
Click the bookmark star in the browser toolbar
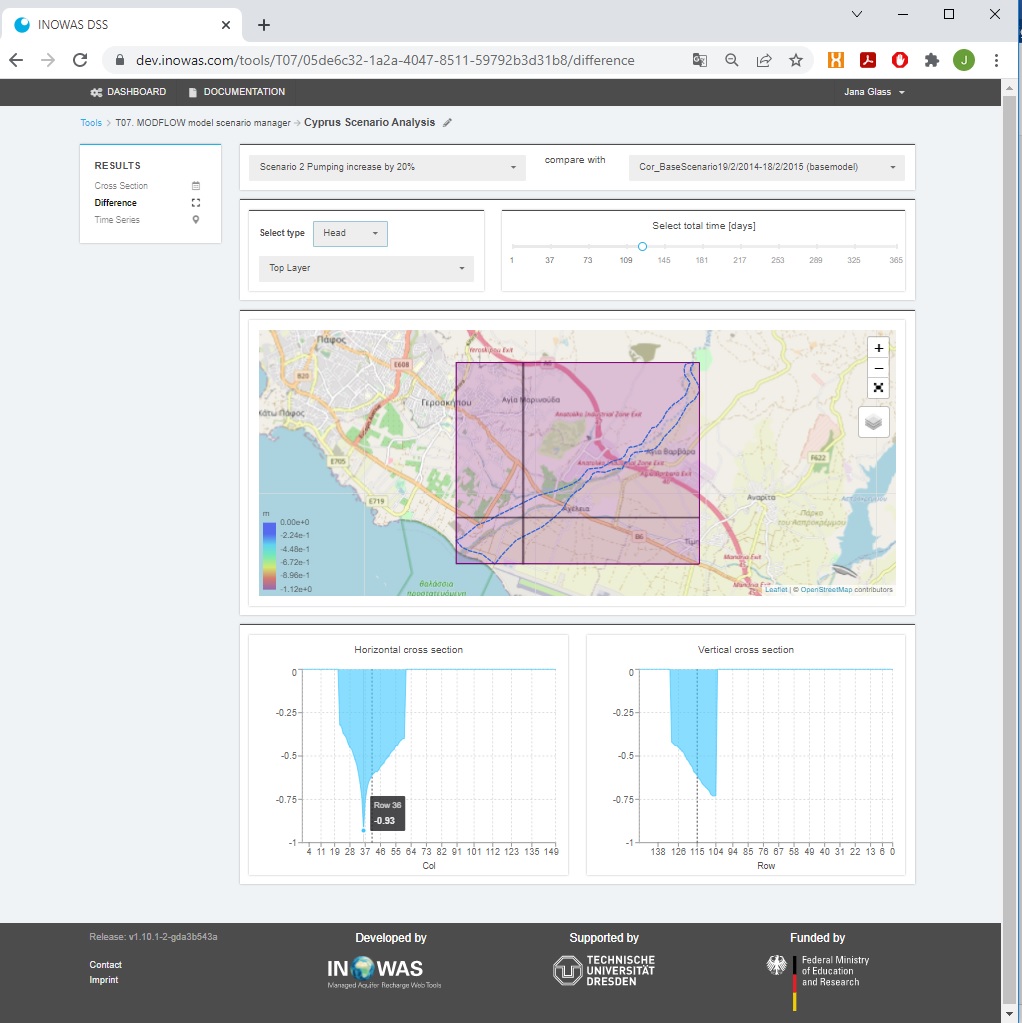[796, 60]
